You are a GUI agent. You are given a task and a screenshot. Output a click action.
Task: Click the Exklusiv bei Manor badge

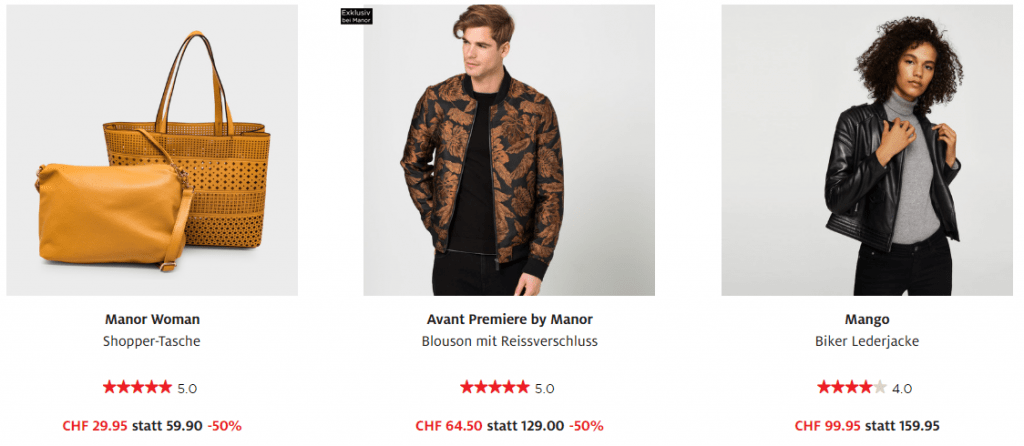[x=356, y=16]
